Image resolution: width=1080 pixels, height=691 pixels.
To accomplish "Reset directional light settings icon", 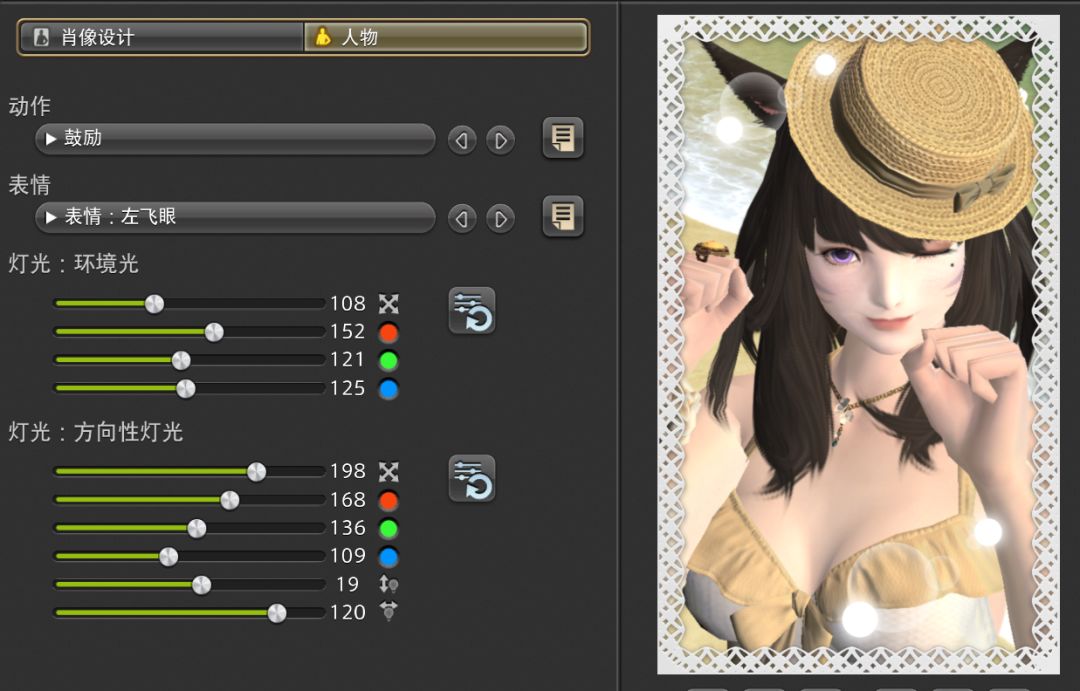I will [x=472, y=478].
